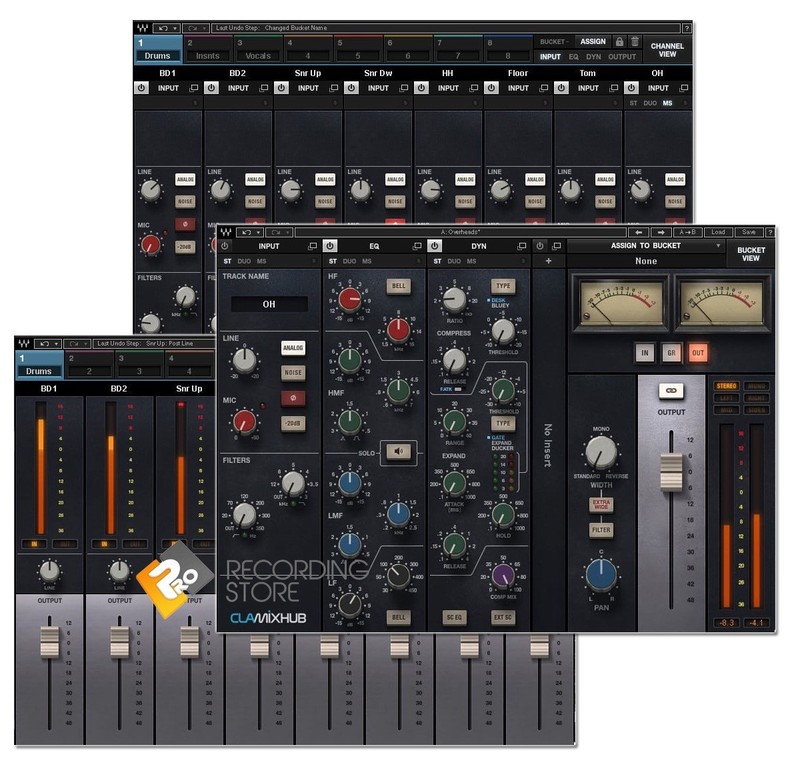Select the Insnts bucket tab
The image size is (800, 765).
[x=207, y=50]
